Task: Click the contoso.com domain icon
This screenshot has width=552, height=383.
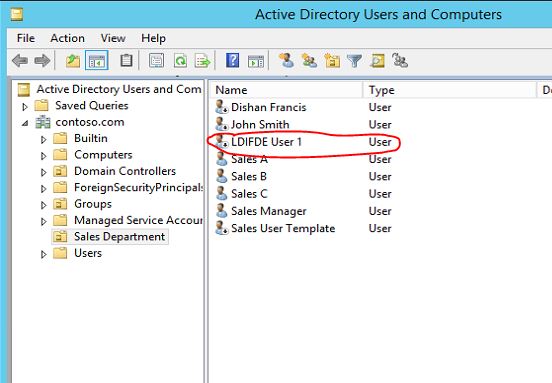Action: click(43, 122)
